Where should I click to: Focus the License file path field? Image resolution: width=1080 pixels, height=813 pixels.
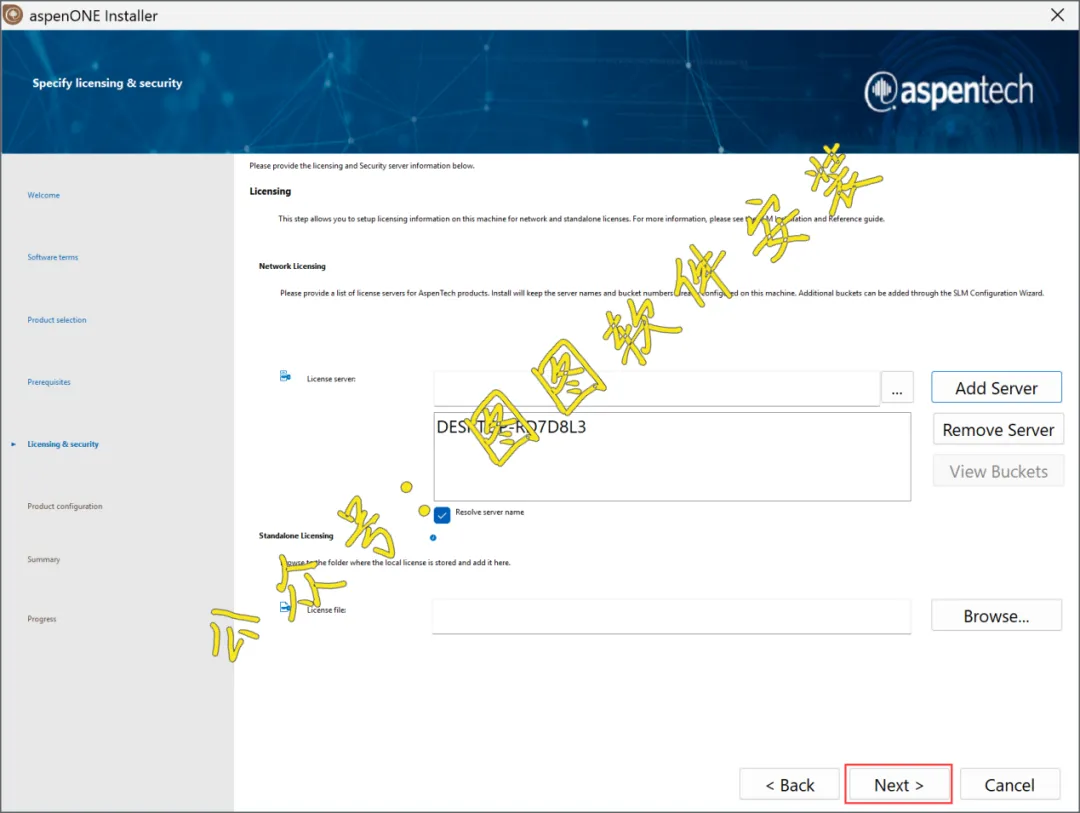[x=672, y=616]
